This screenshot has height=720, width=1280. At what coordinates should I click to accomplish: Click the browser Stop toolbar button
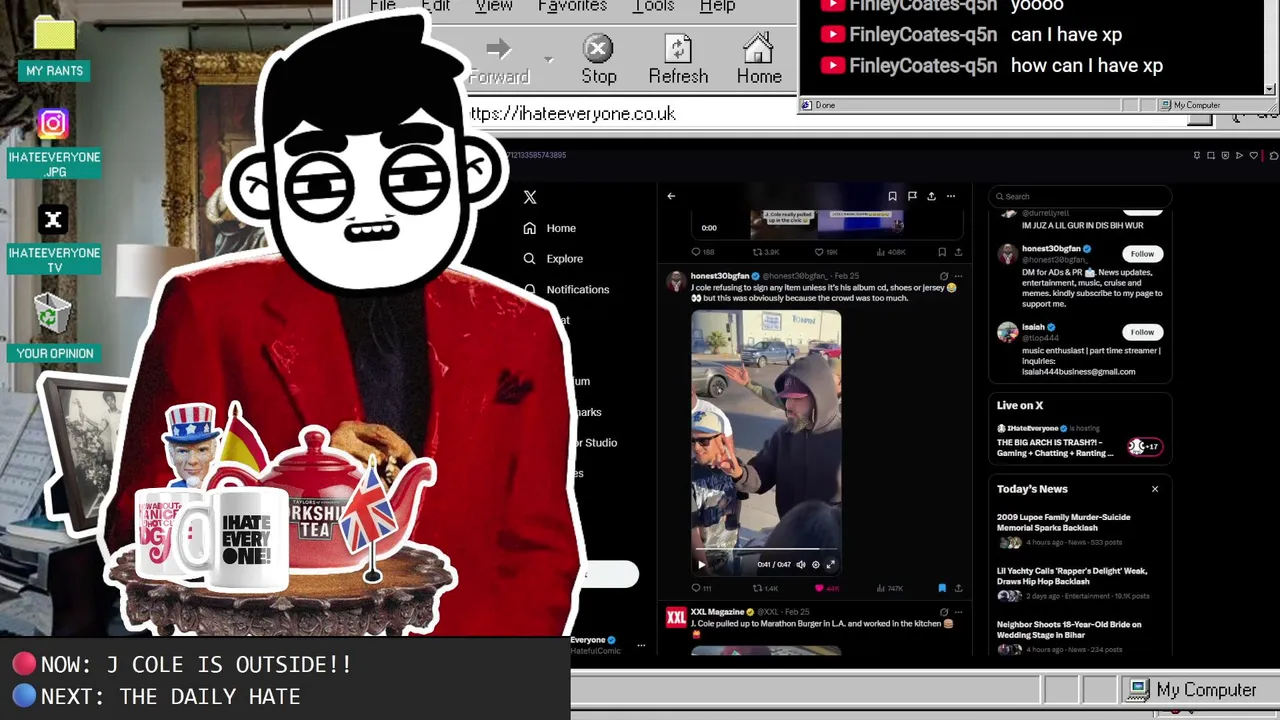(x=598, y=61)
